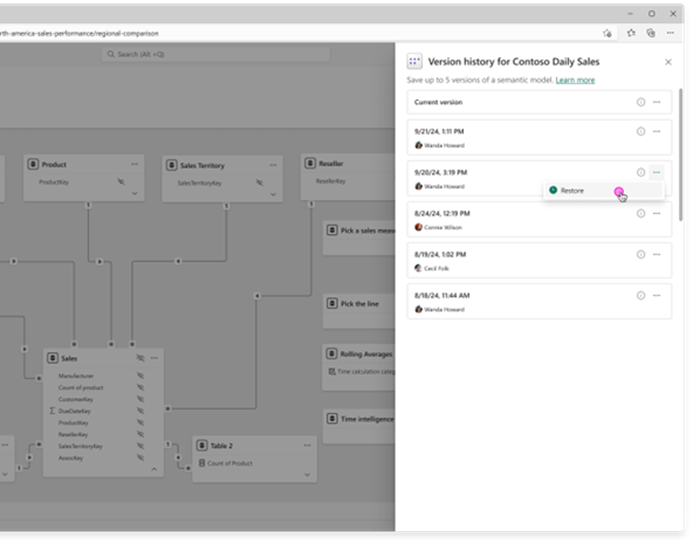Screen dimensions: 693x543
Task: Open more options for 8/19/24 1:02 PM version
Action: click(x=657, y=255)
